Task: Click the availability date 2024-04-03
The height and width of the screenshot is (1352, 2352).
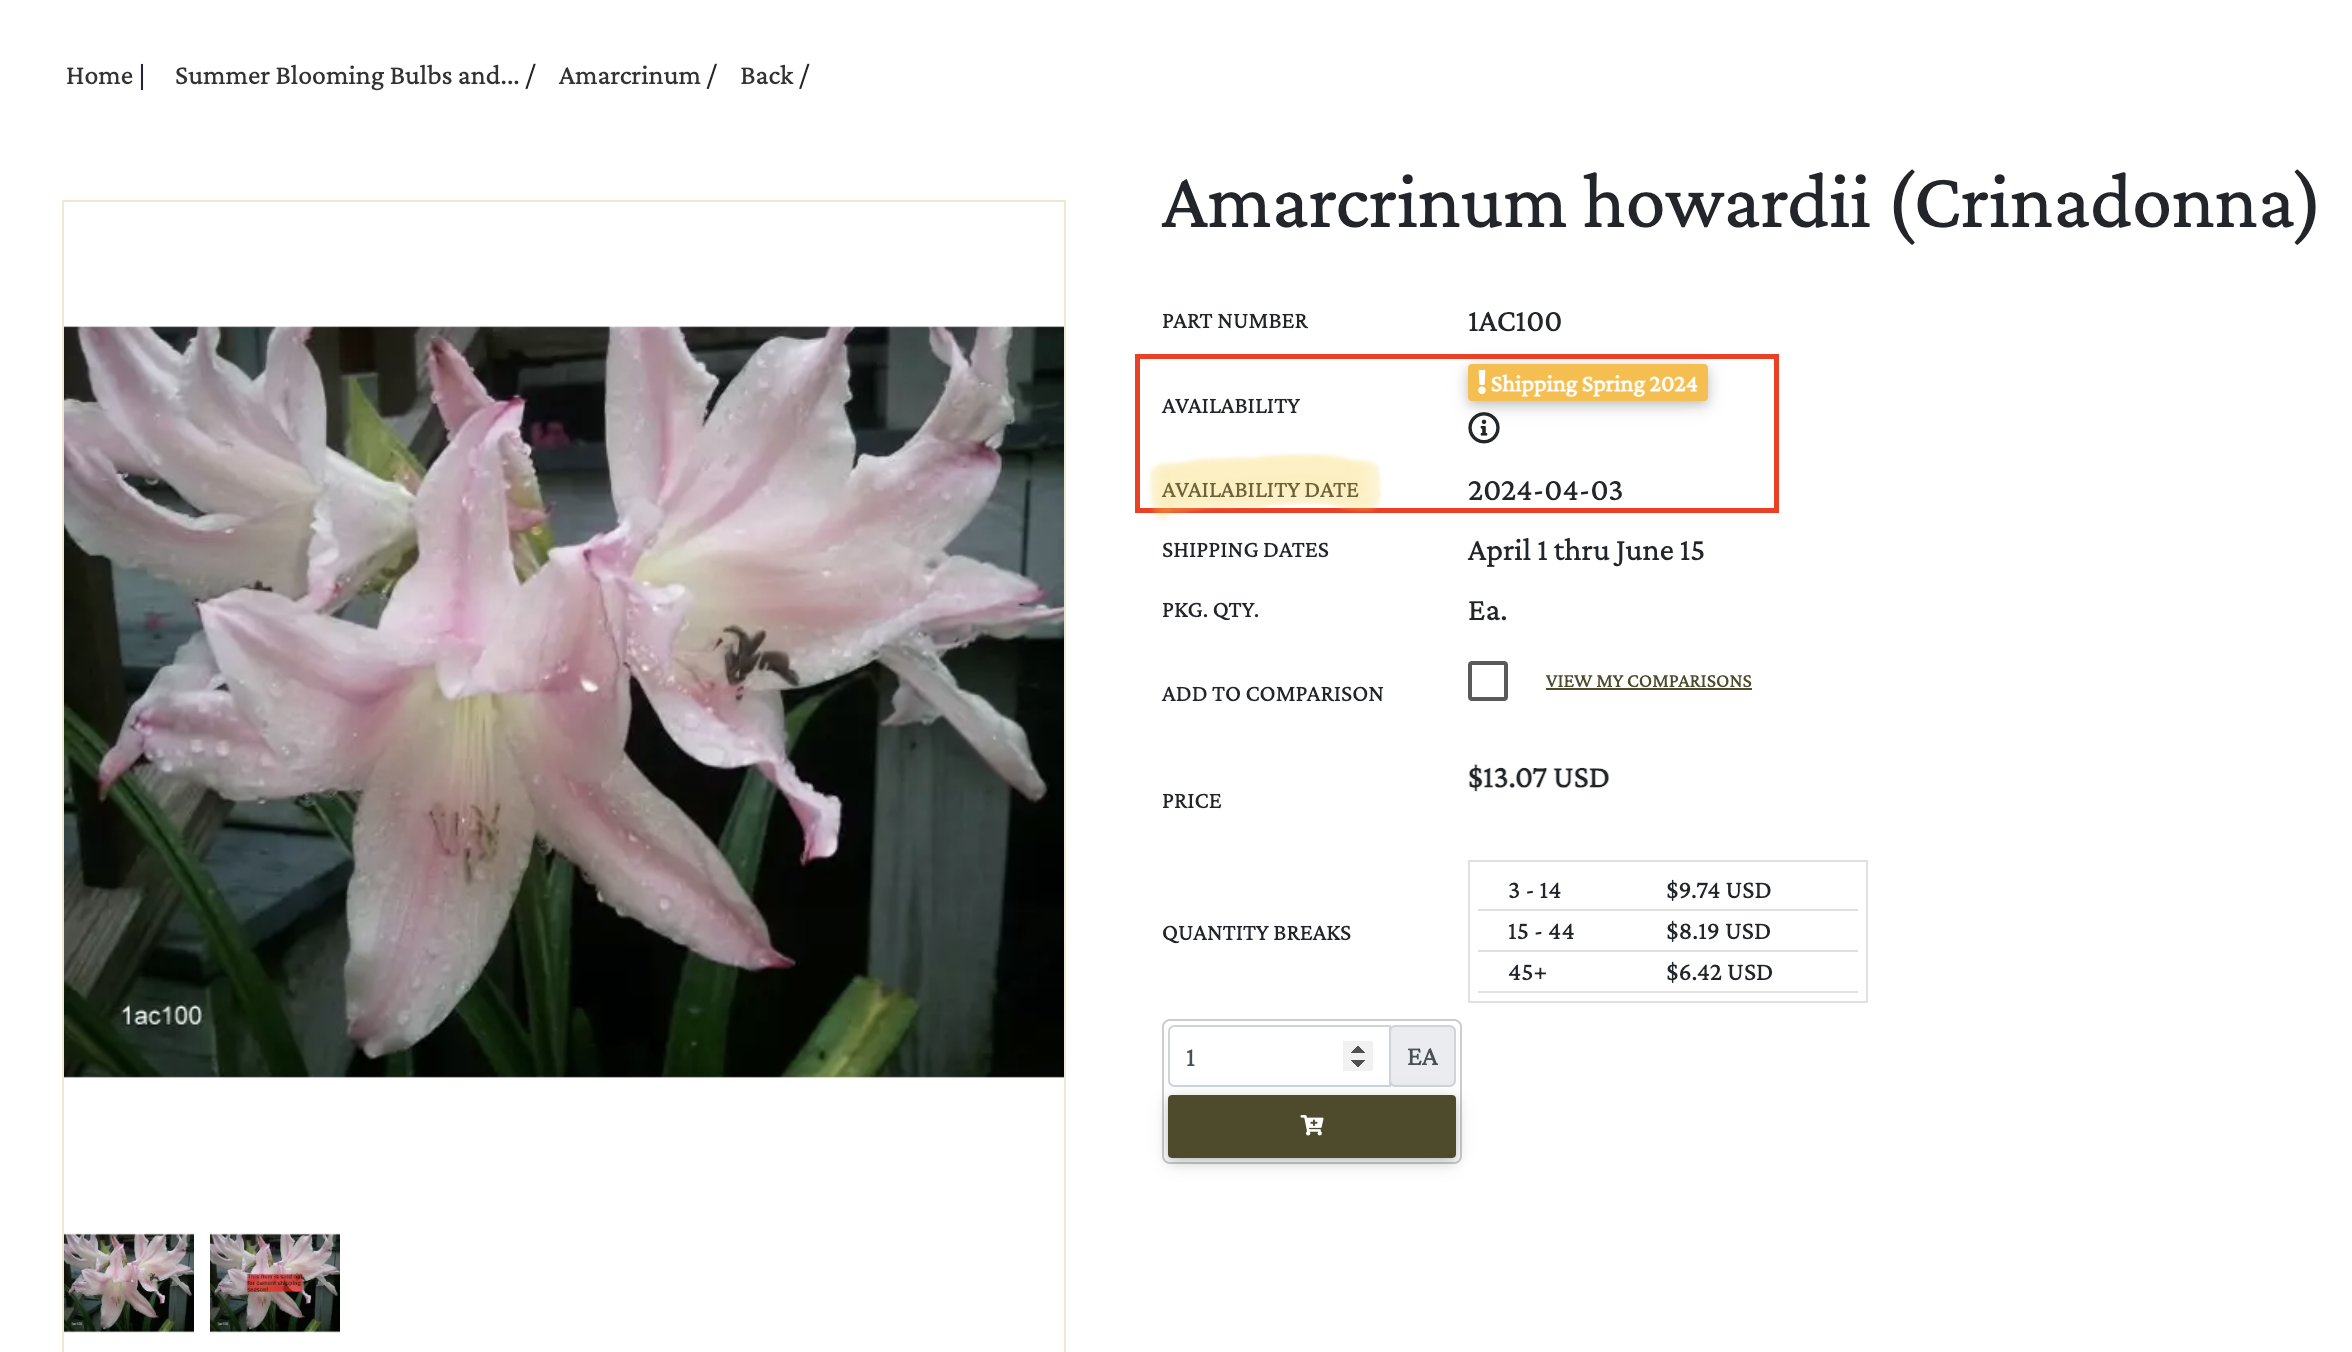Action: [1545, 491]
